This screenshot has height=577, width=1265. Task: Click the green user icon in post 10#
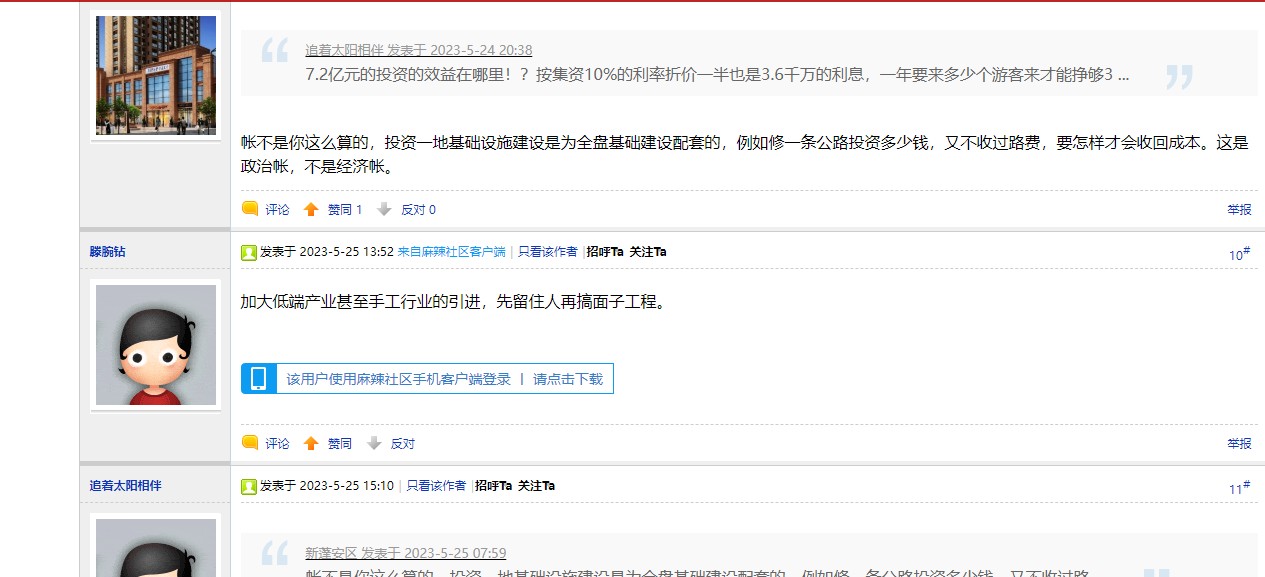point(248,252)
